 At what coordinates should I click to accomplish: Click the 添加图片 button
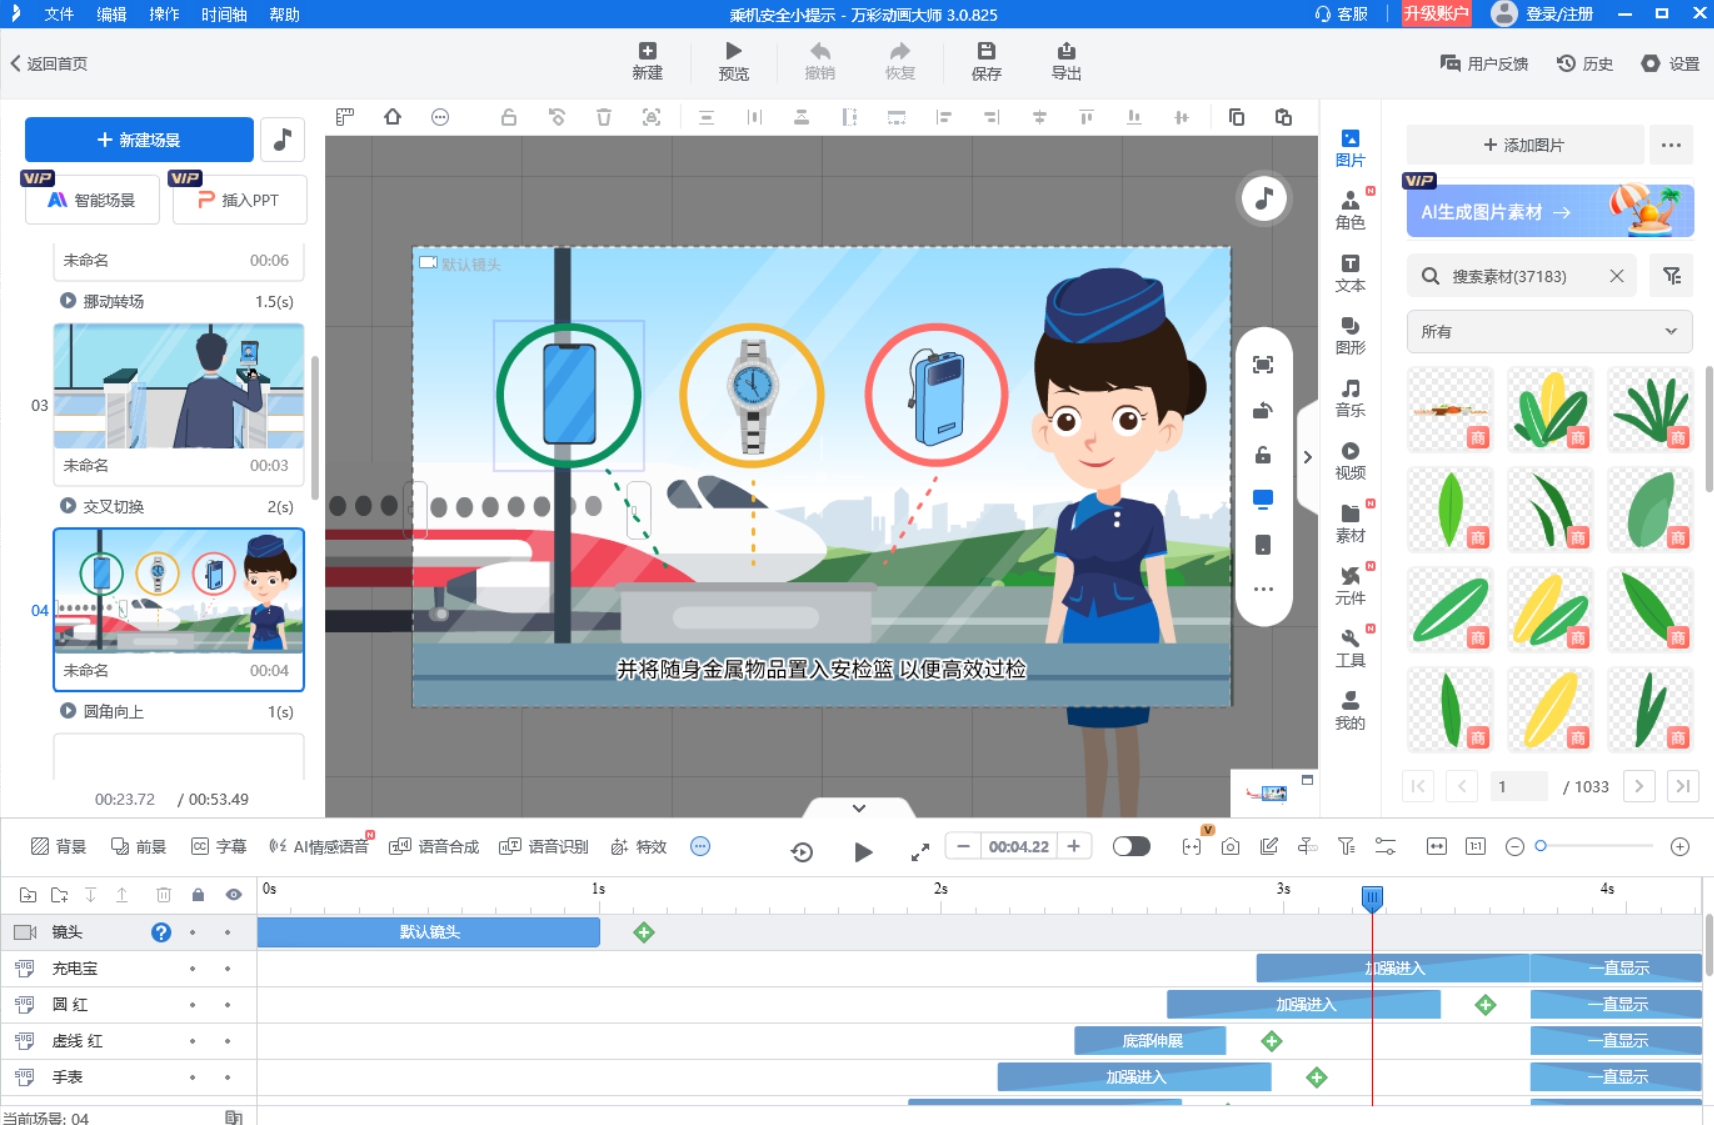1525,145
